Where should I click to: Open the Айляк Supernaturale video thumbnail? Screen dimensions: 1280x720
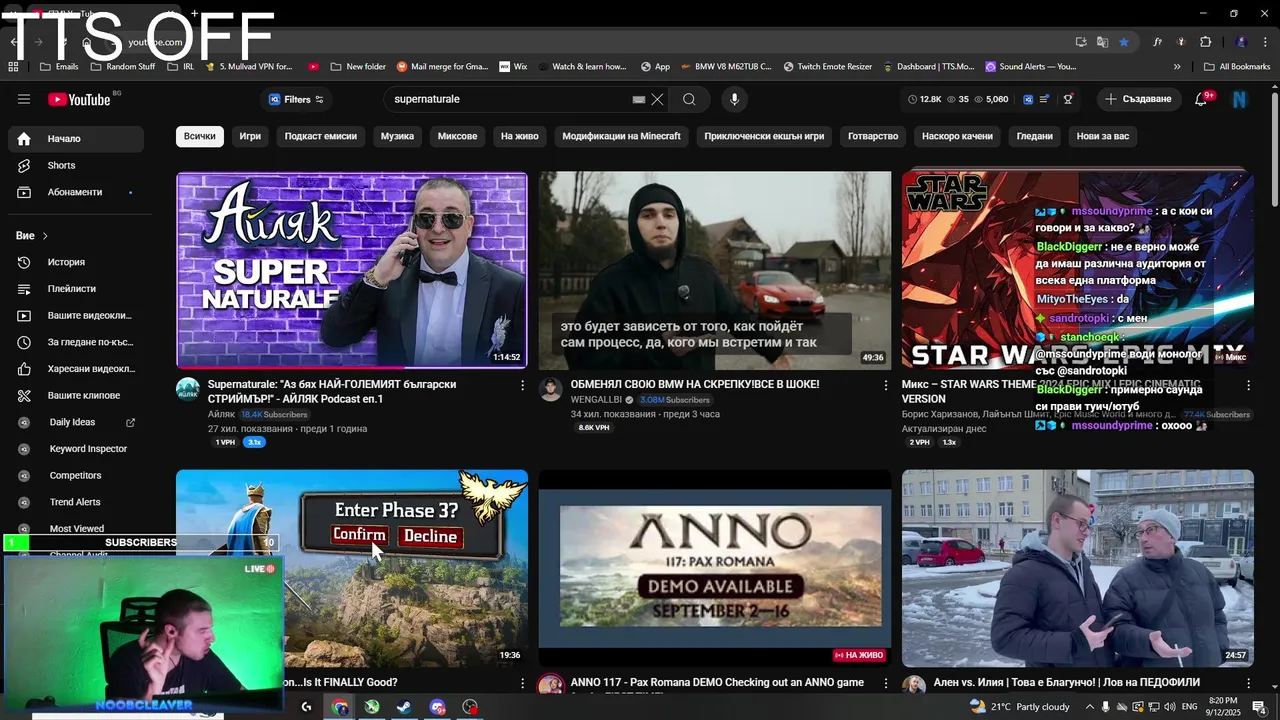coord(352,270)
